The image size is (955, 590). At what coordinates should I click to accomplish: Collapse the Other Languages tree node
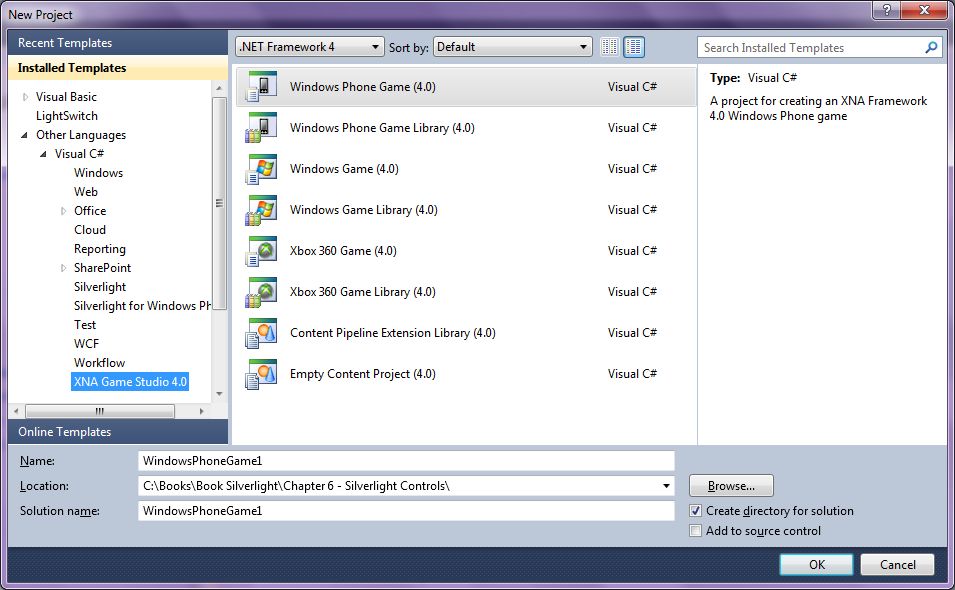(x=24, y=135)
